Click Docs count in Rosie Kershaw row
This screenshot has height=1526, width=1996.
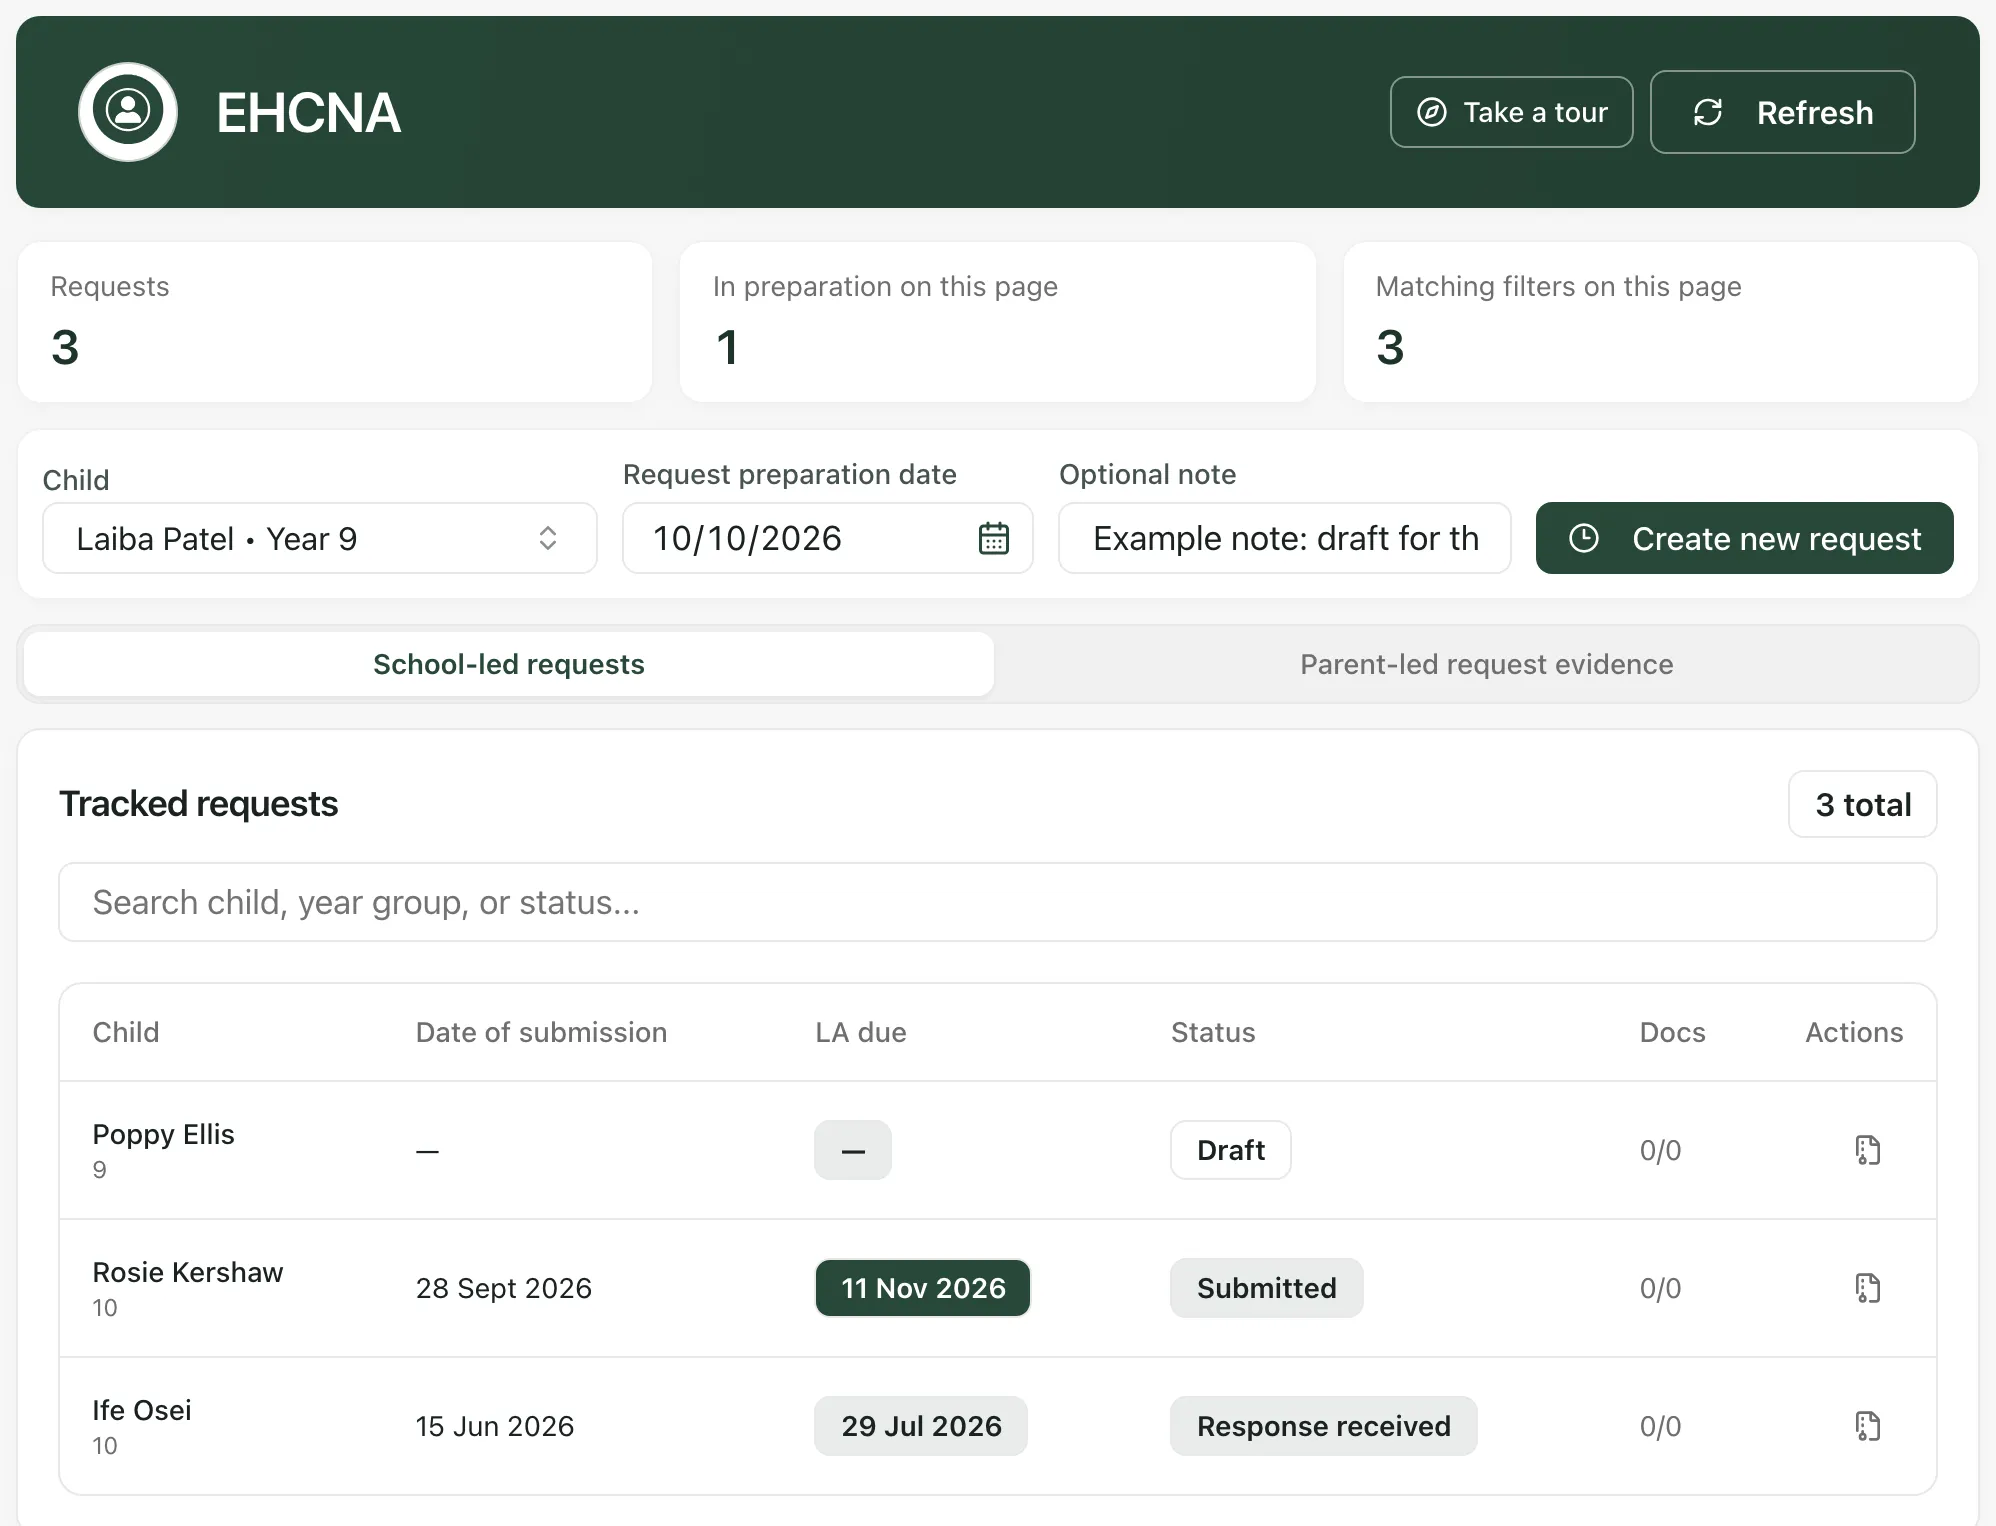click(x=1660, y=1288)
